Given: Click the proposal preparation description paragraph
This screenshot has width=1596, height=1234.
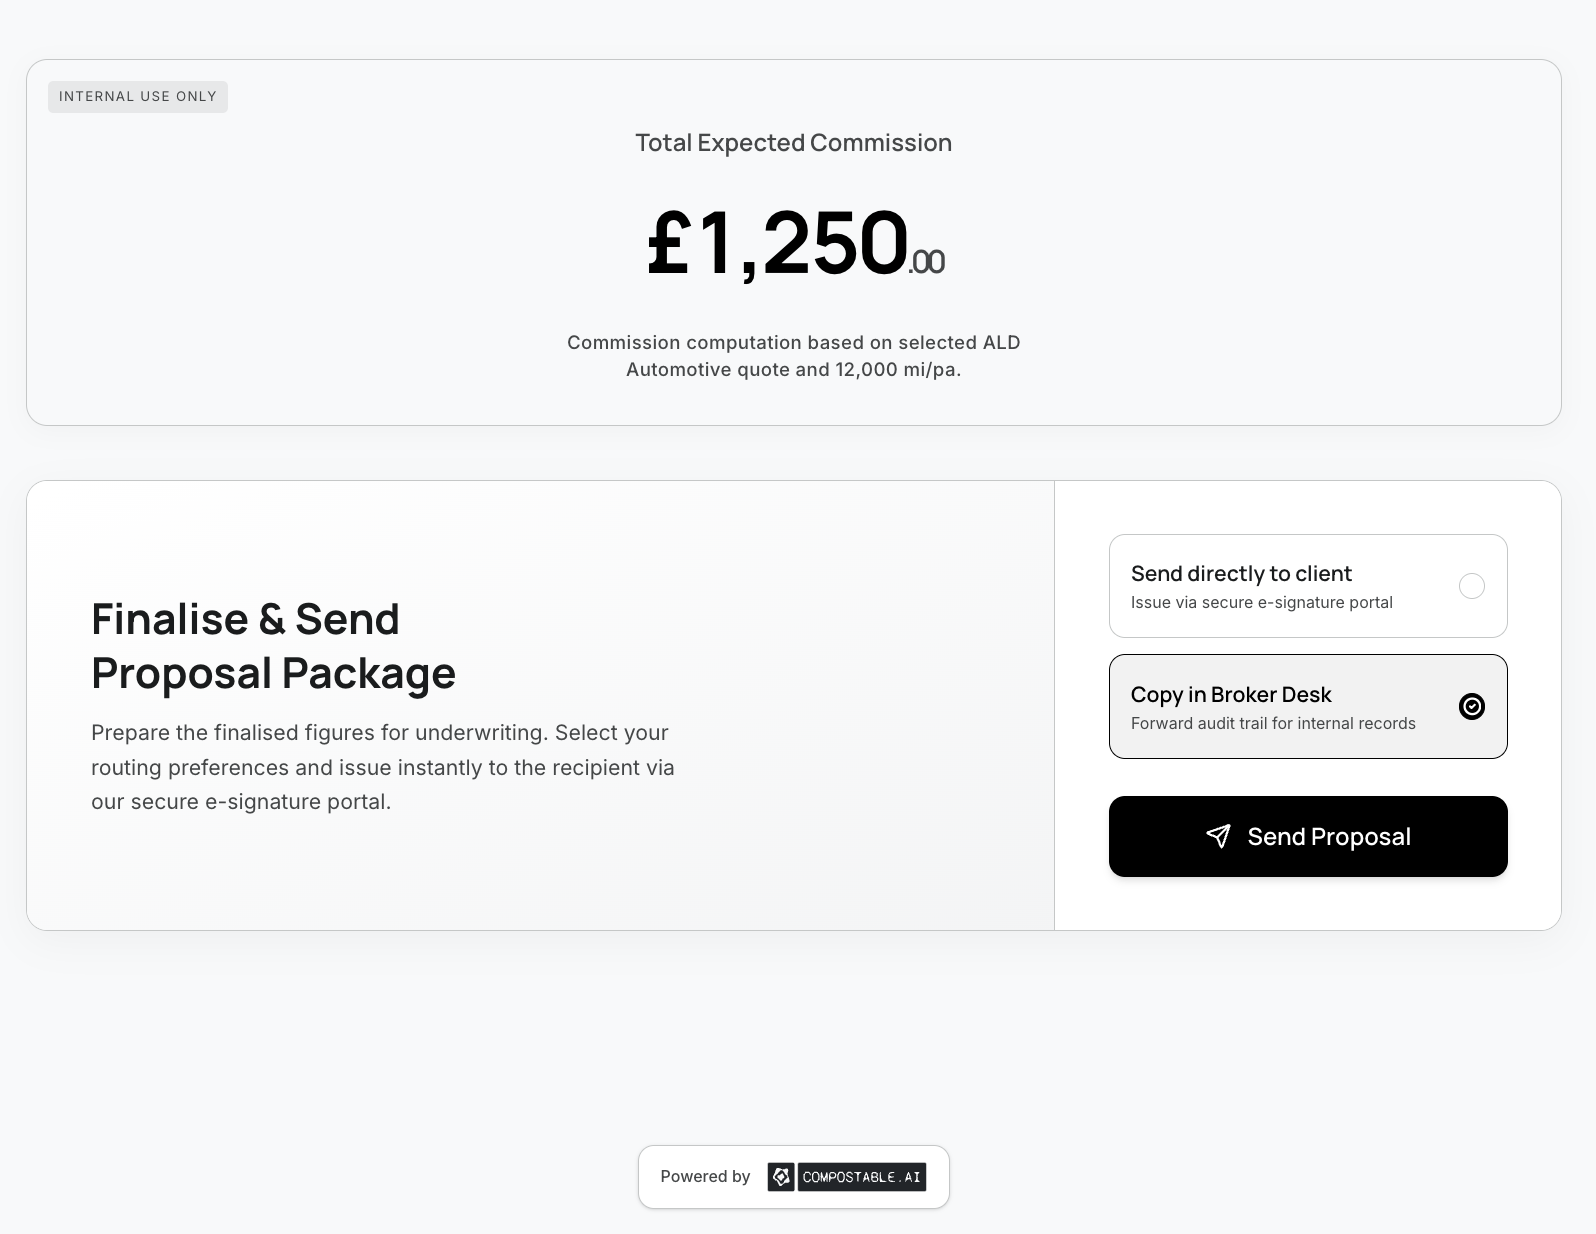Looking at the screenshot, I should pyautogui.click(x=383, y=767).
